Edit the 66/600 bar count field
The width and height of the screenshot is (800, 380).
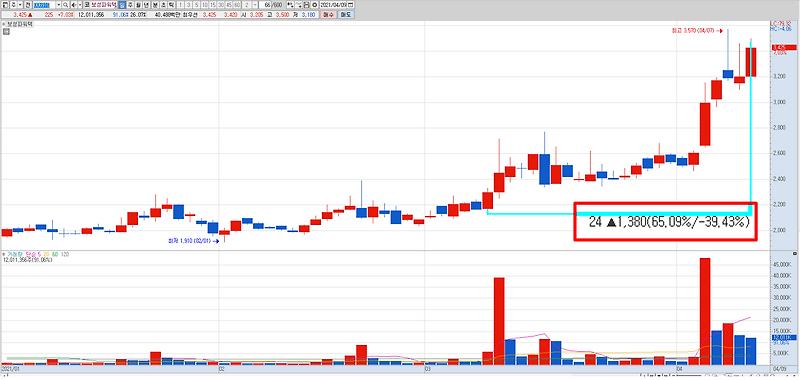[x=271, y=5]
